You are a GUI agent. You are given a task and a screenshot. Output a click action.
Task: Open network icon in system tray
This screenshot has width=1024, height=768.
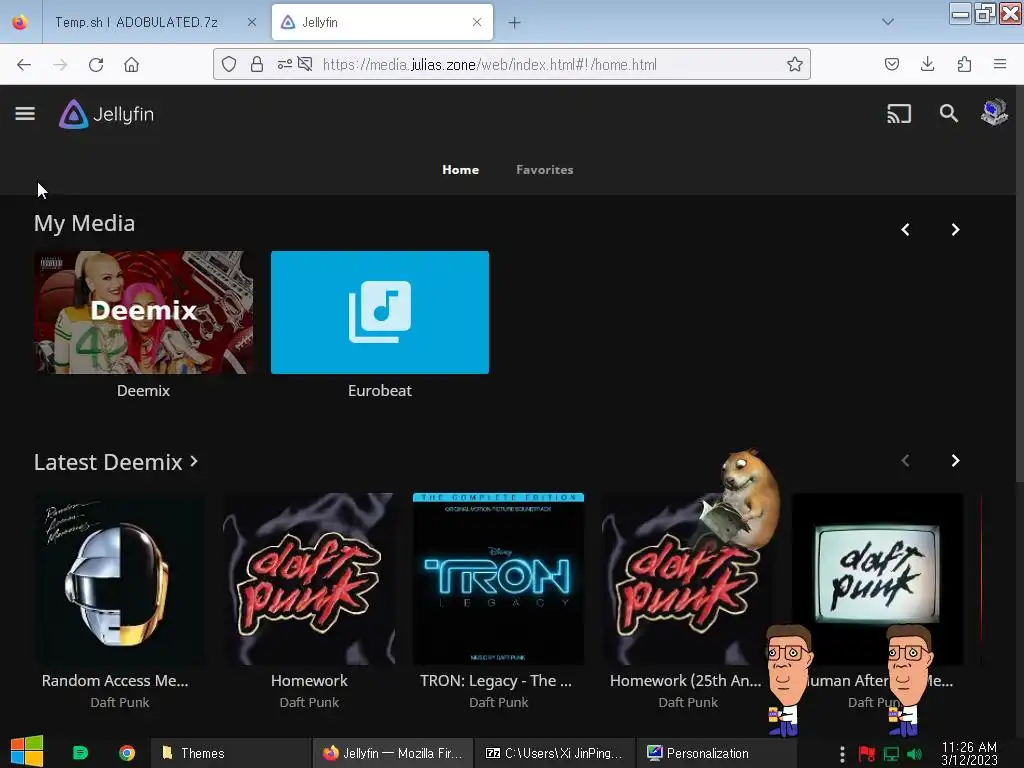click(x=891, y=754)
